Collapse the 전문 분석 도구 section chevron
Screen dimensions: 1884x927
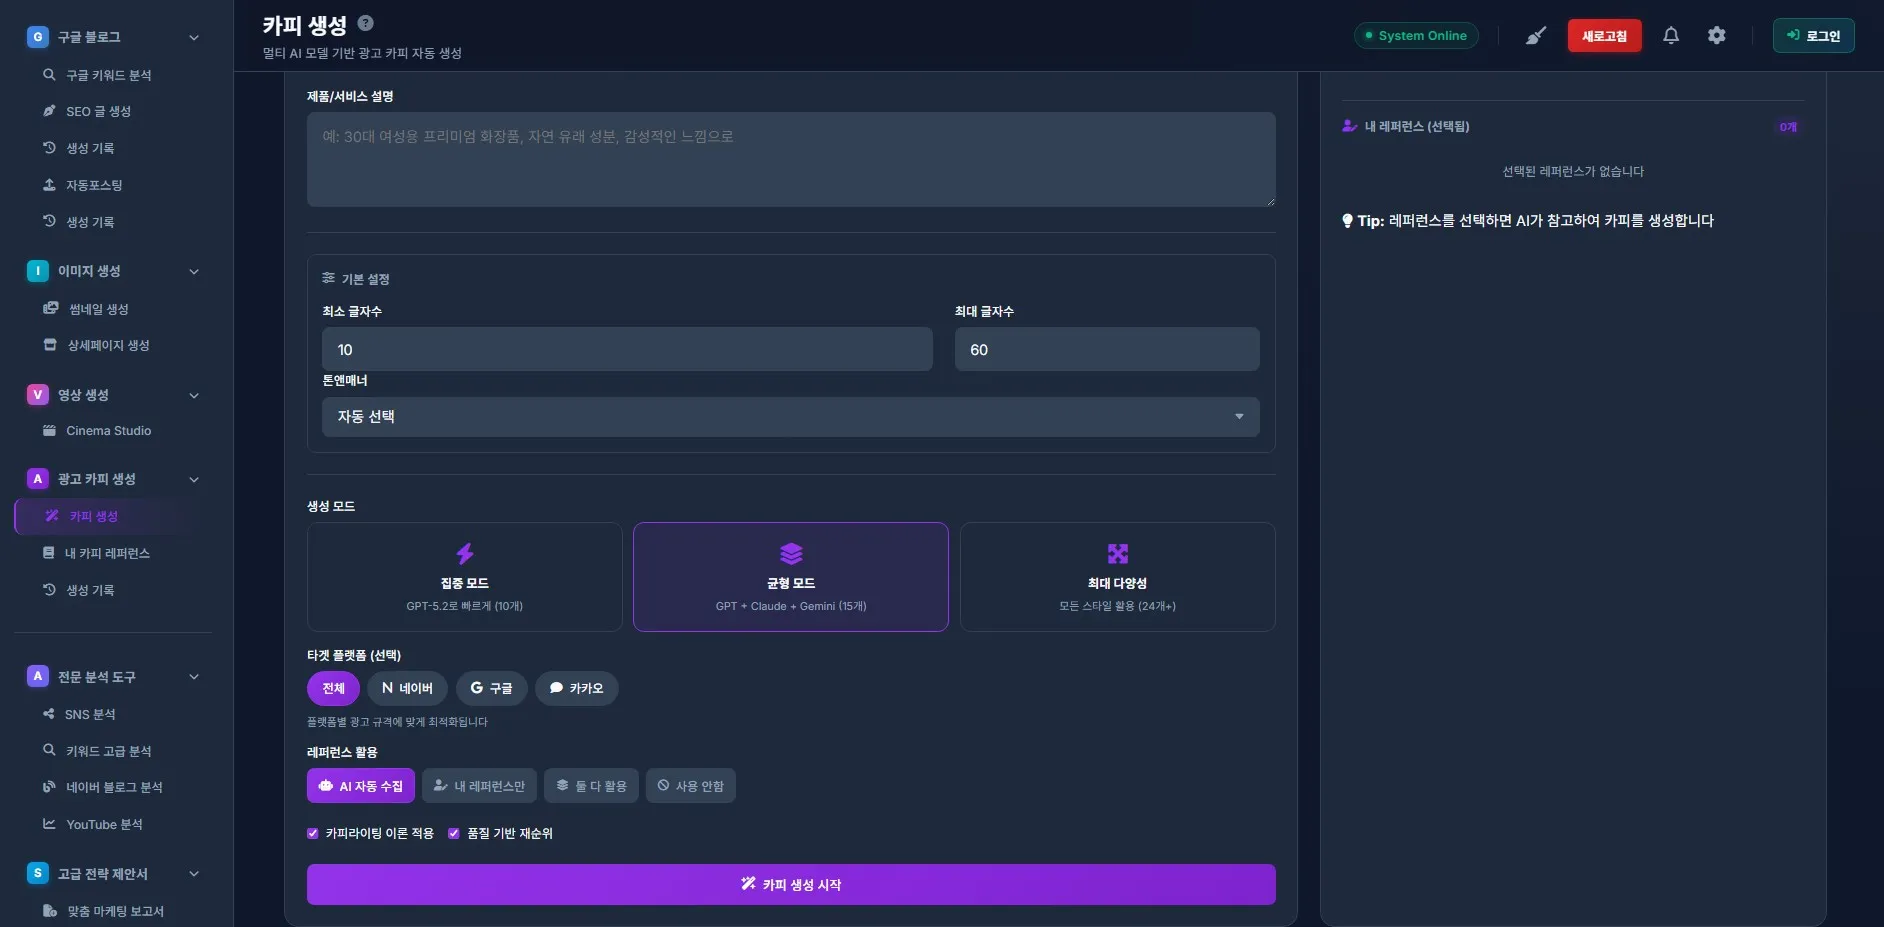[194, 677]
